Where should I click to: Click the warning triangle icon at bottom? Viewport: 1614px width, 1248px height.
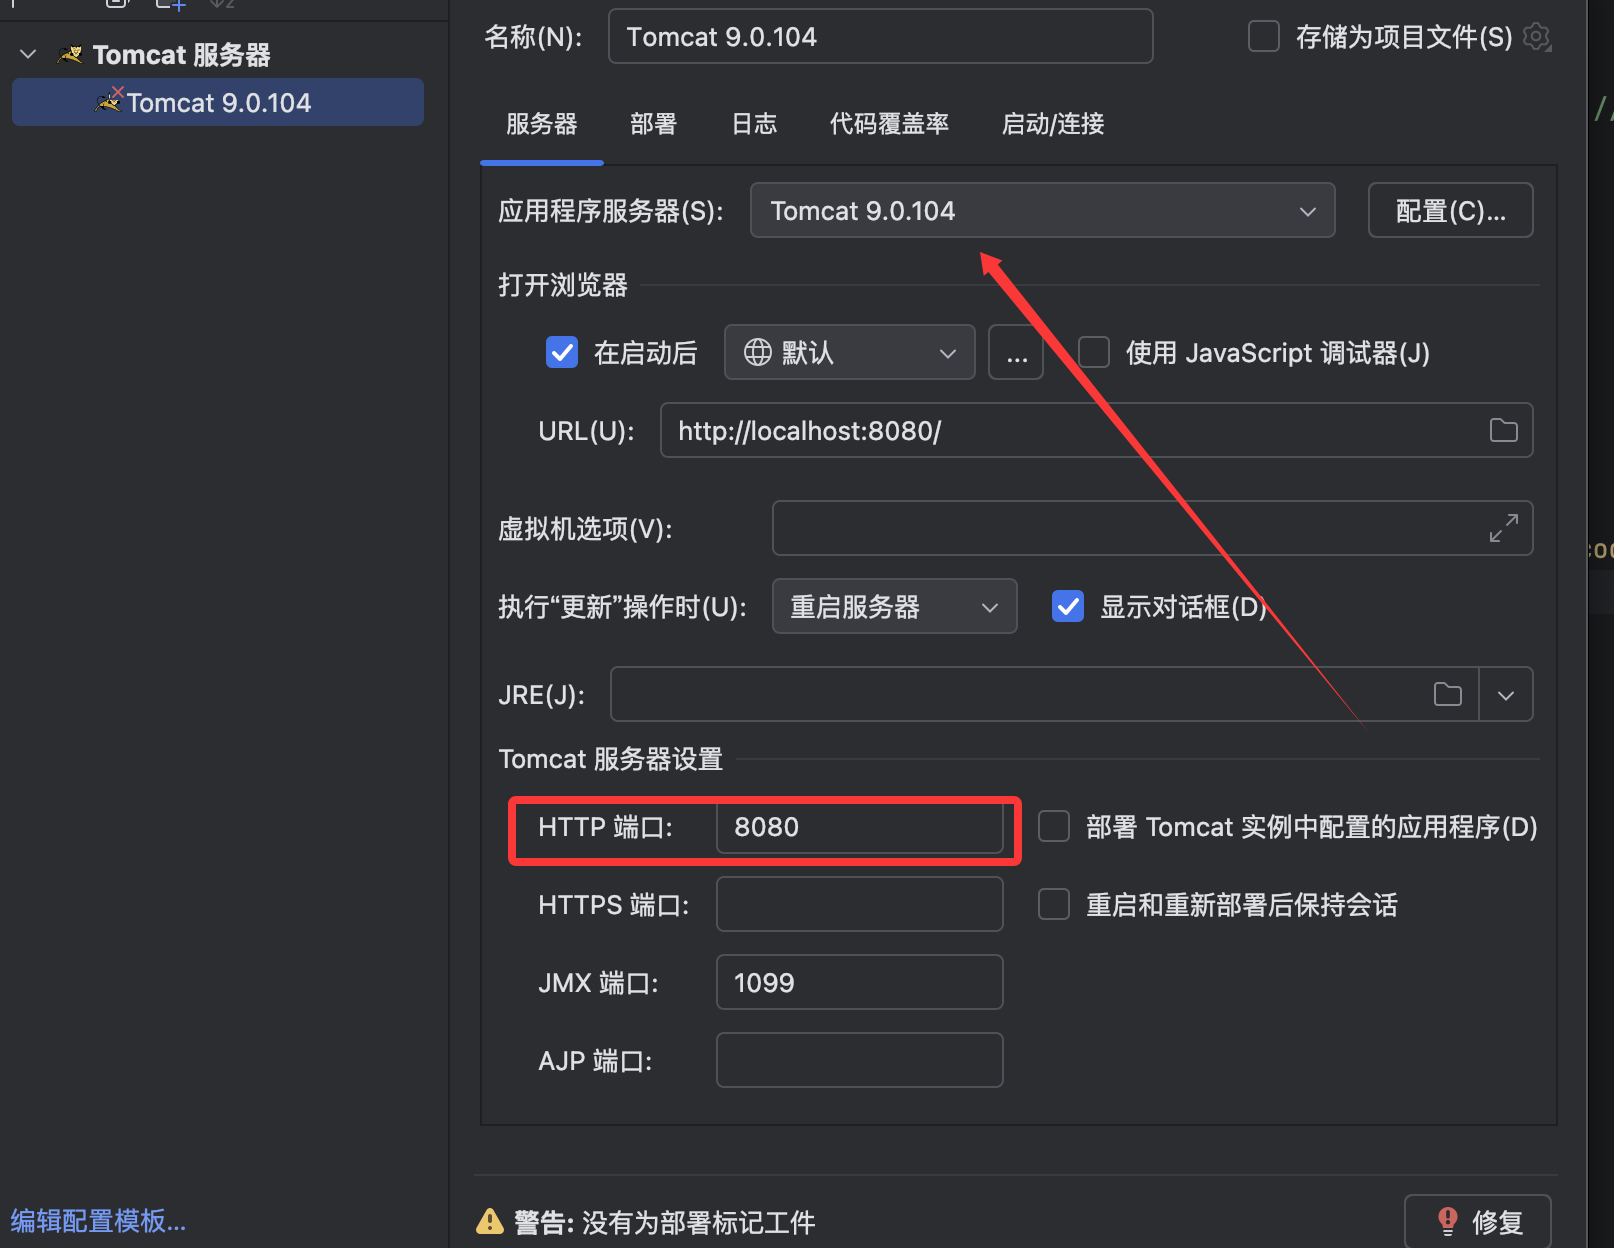point(490,1221)
